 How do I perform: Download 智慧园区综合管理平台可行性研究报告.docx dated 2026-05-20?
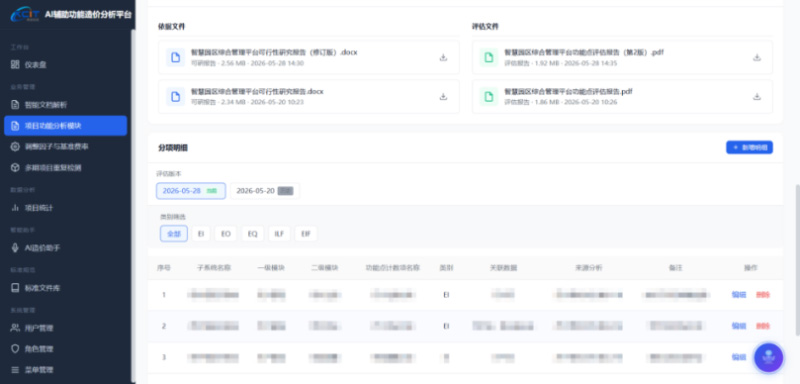tap(443, 96)
